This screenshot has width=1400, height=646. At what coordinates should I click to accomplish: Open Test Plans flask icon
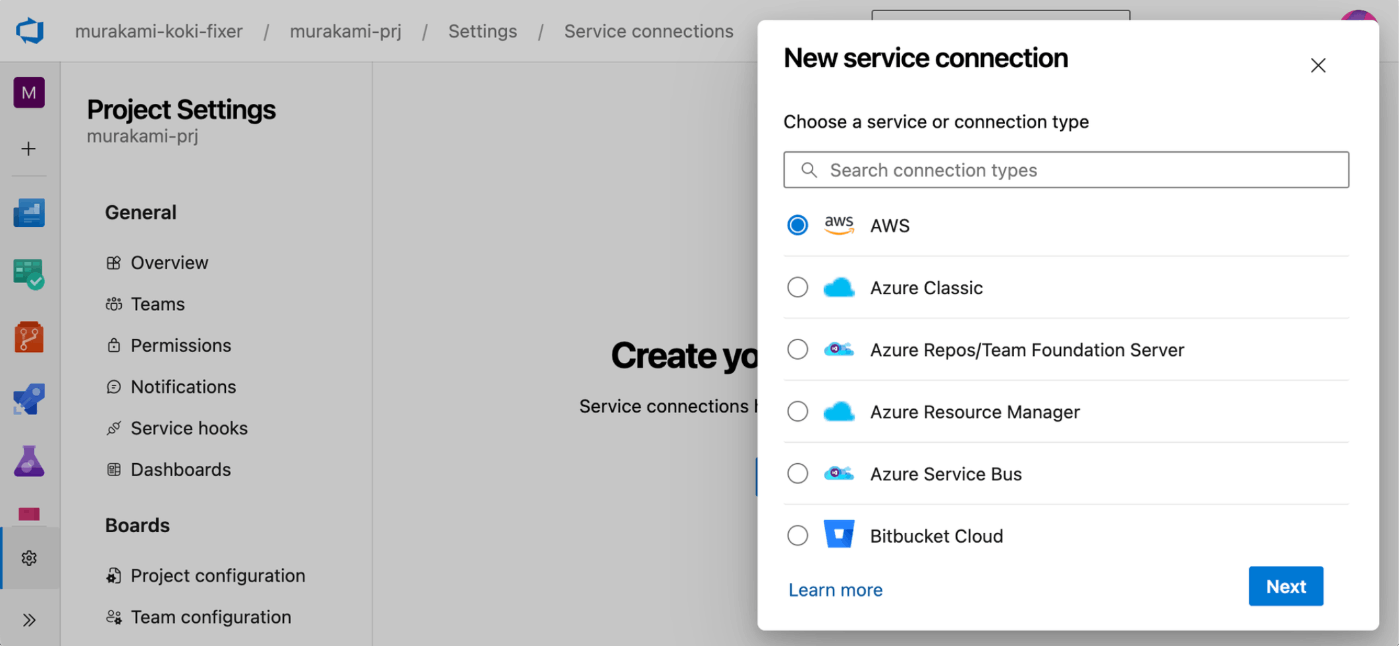click(x=29, y=461)
